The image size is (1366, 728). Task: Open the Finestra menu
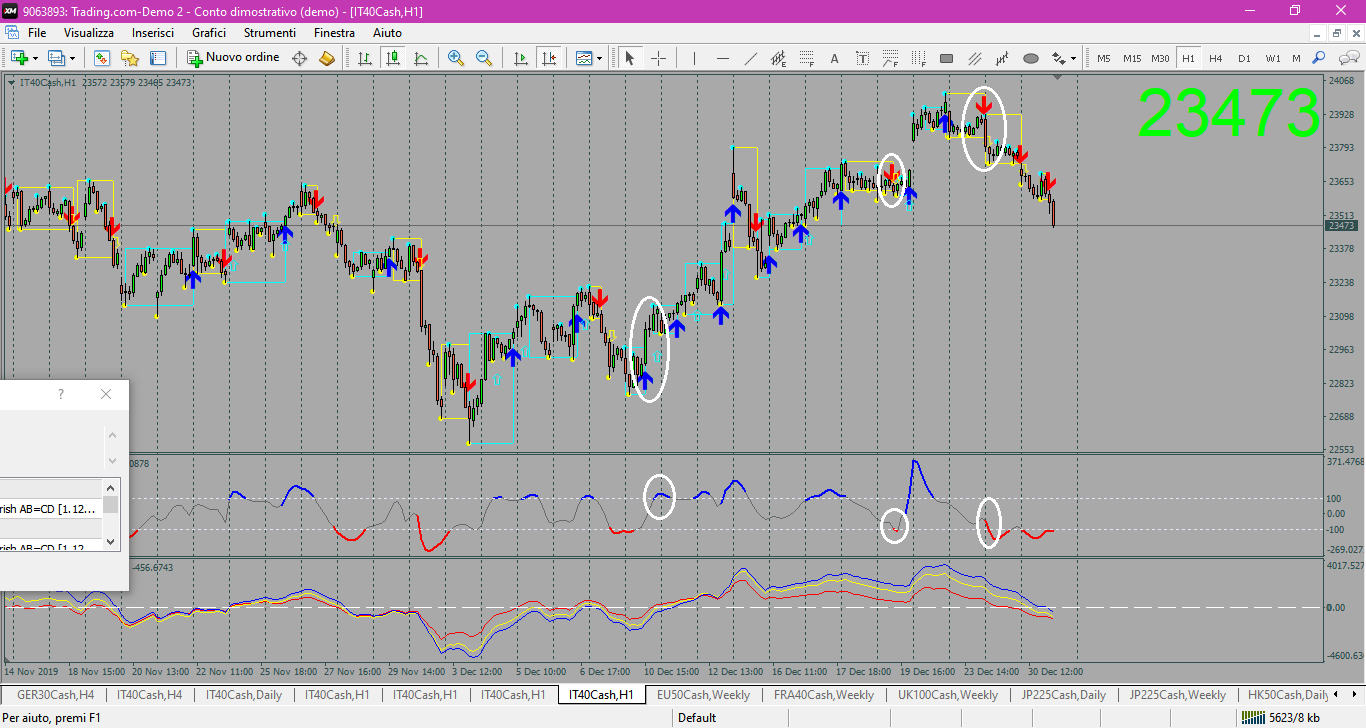334,33
